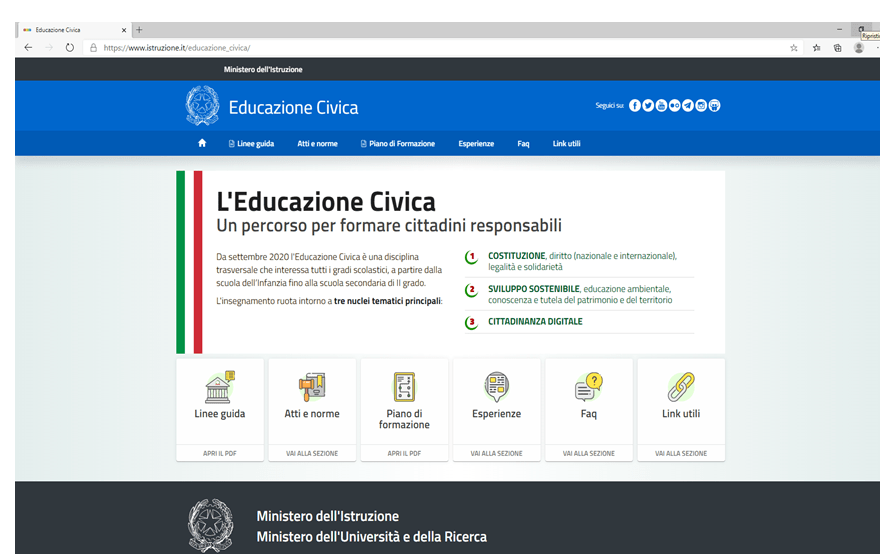Reload the page with refresh button
The height and width of the screenshot is (554, 880).
69,47
